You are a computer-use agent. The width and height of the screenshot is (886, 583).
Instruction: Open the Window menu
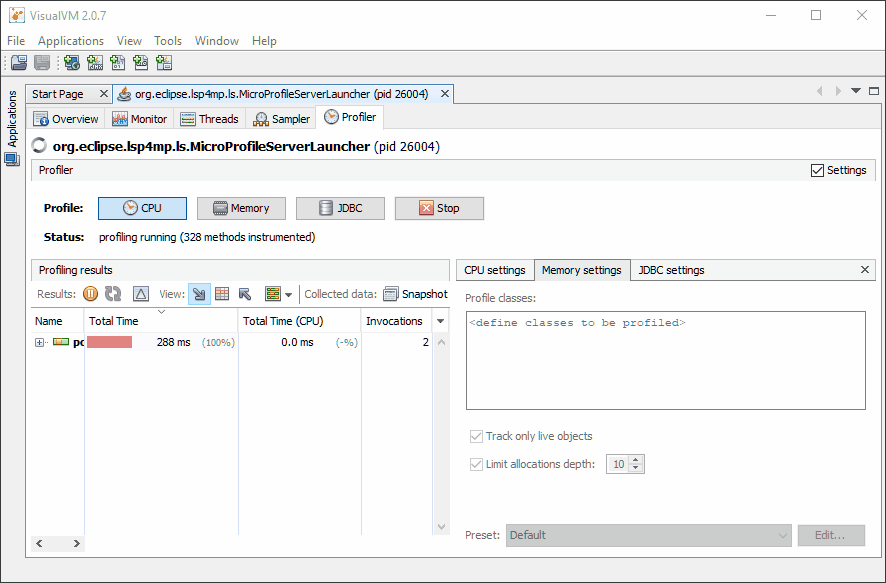tap(216, 41)
